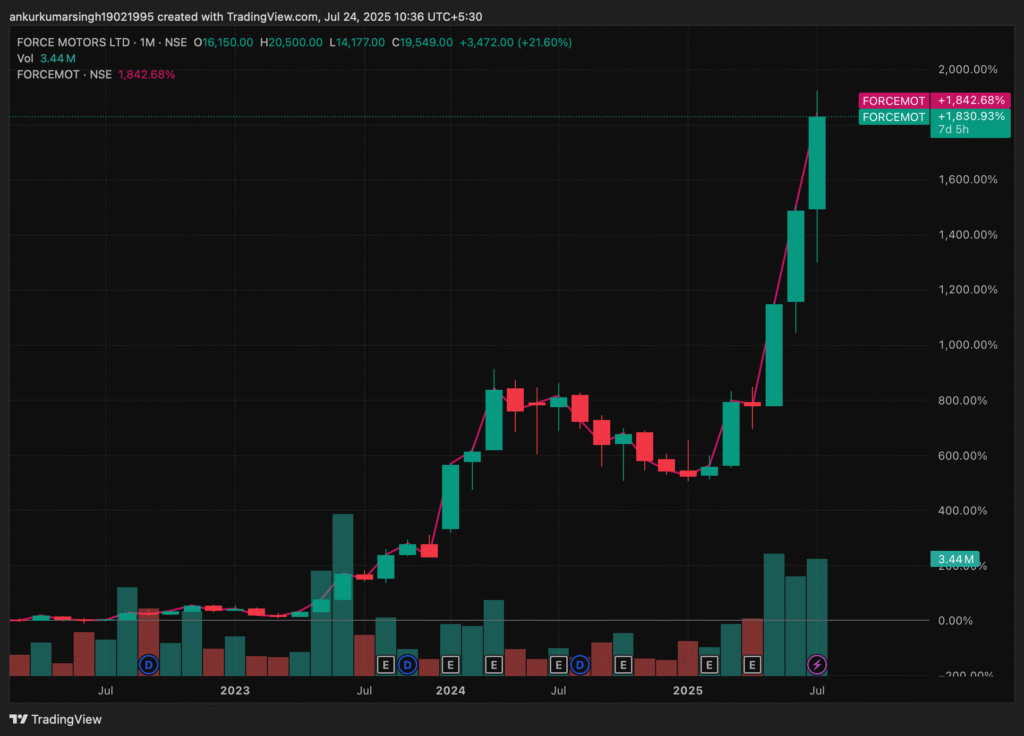Open the earnings marker for February 2025
Viewport: 1024px width, 736px height.
[709, 665]
